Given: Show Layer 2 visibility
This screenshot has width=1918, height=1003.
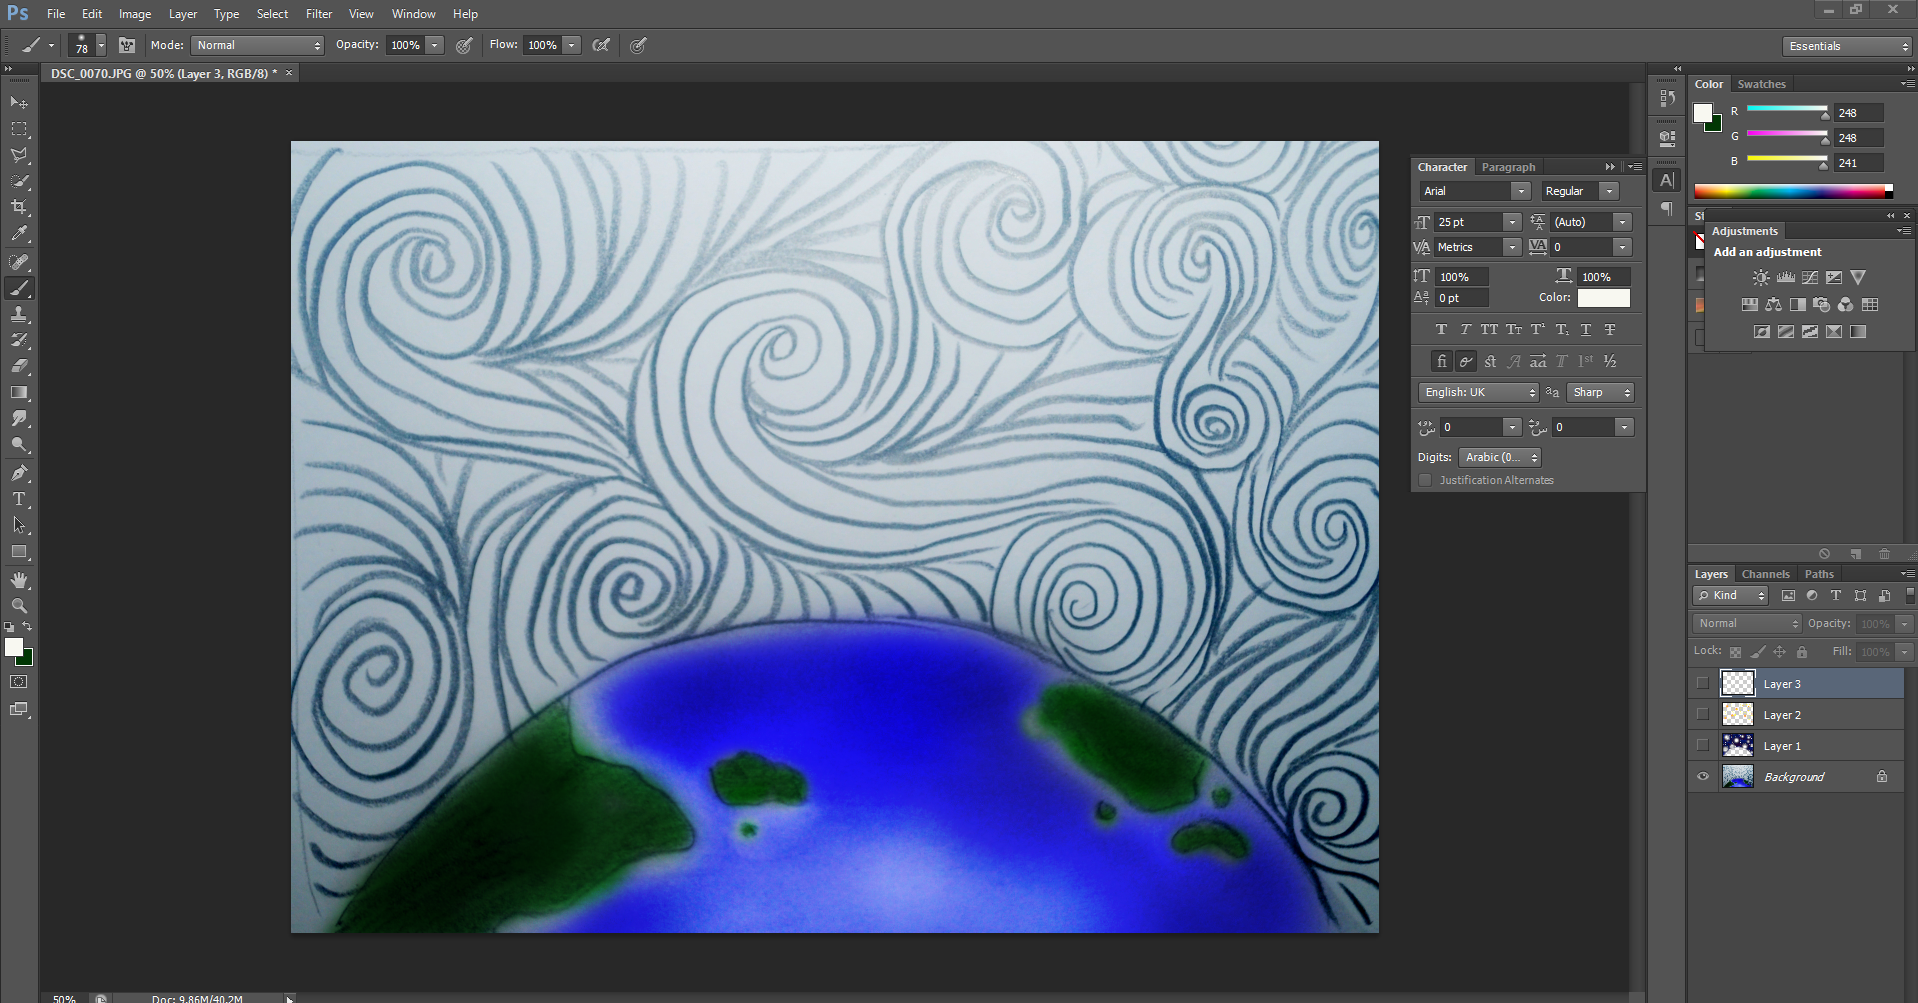Looking at the screenshot, I should click(1703, 715).
